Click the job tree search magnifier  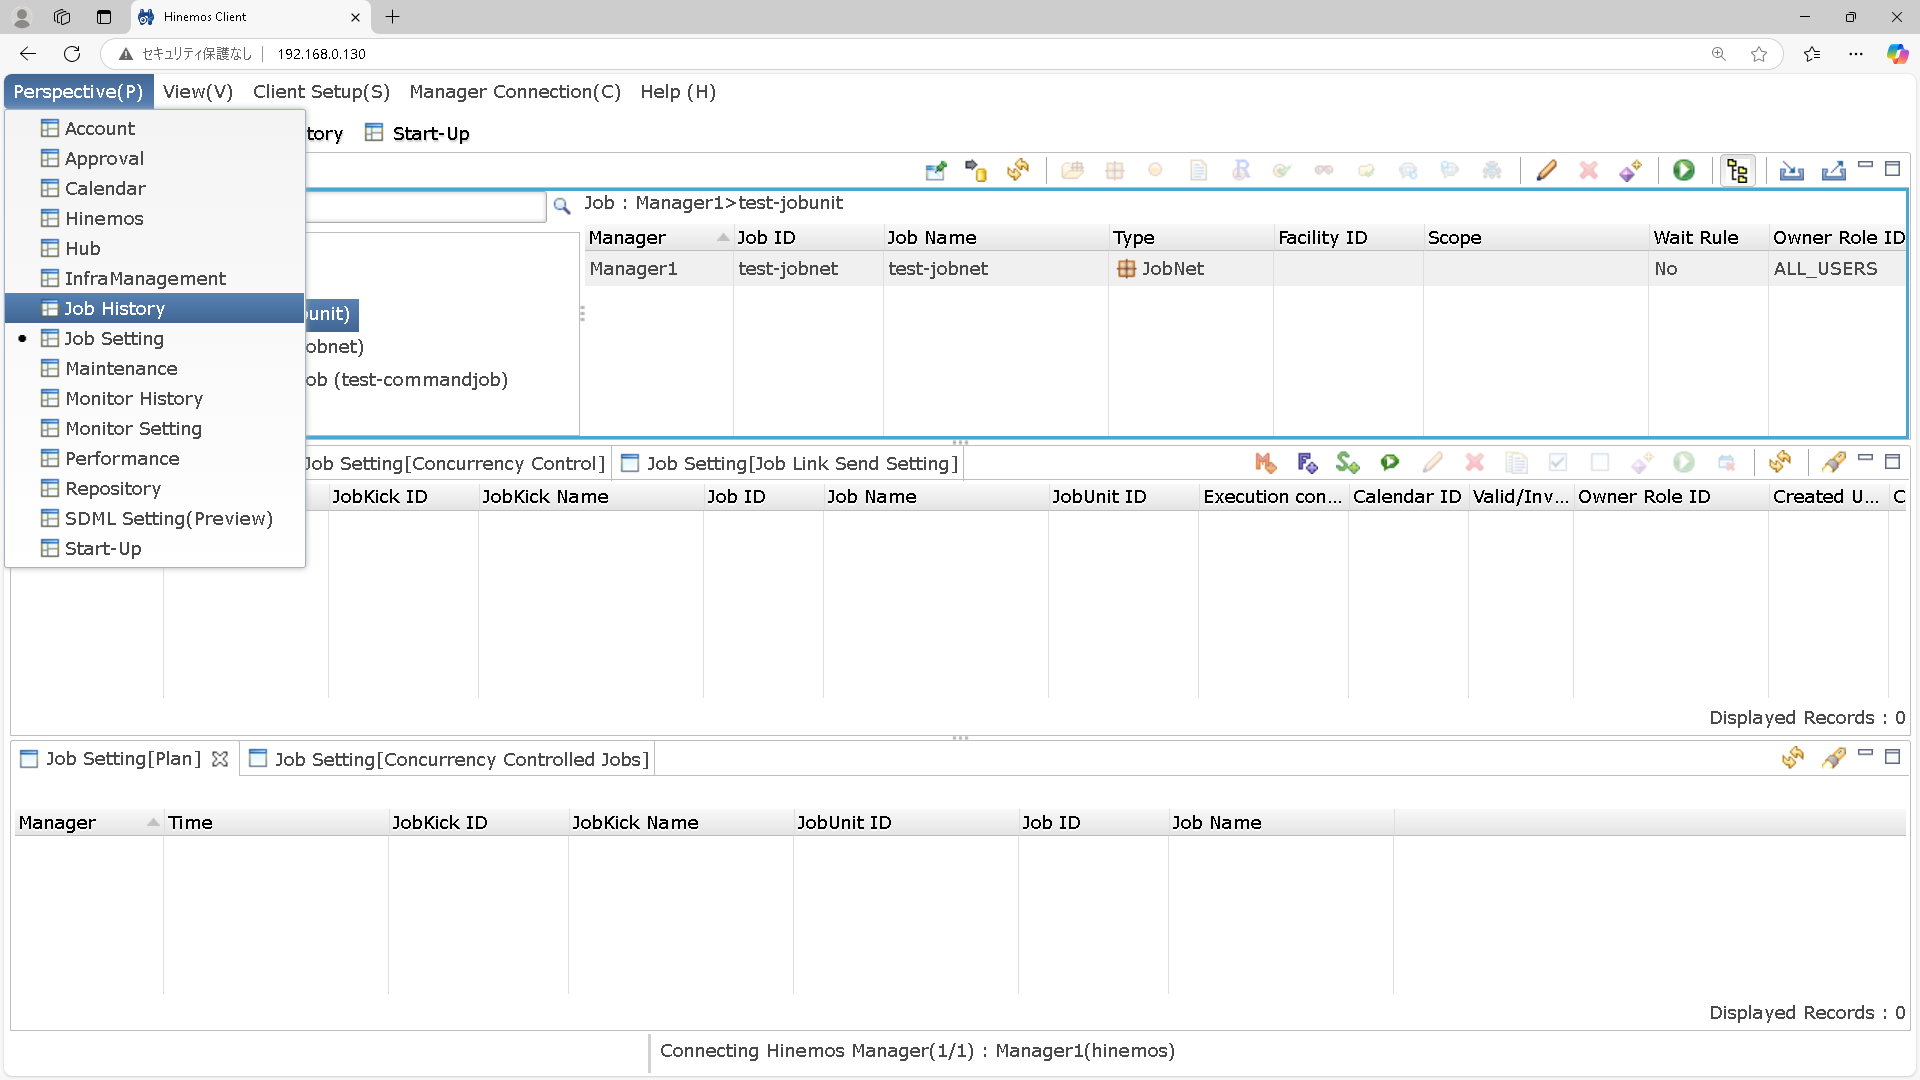pos(562,206)
